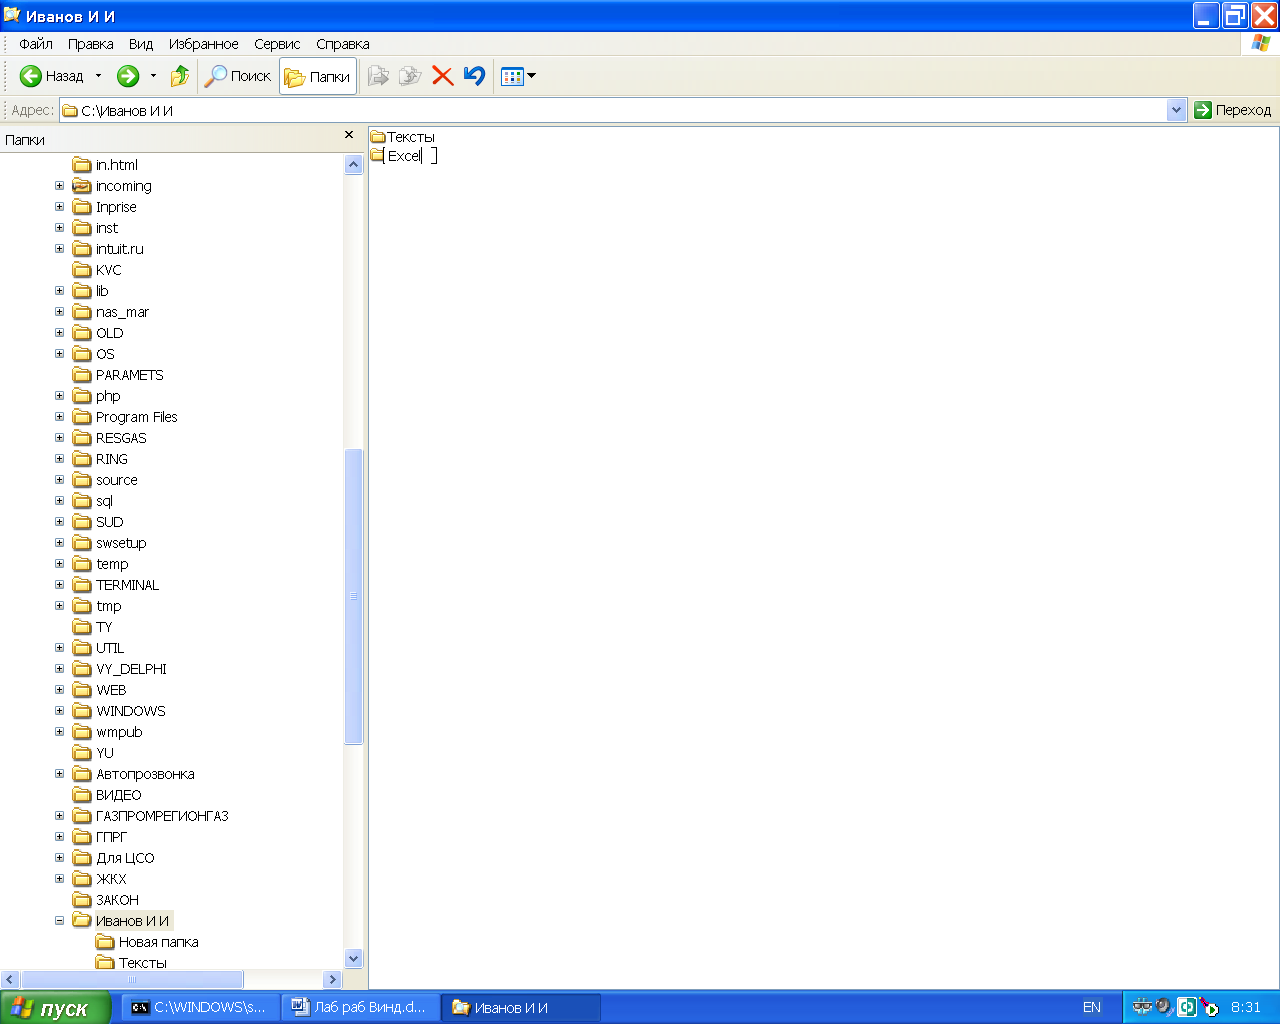Click the Move To folder icon
This screenshot has height=1024, width=1280.
point(378,76)
